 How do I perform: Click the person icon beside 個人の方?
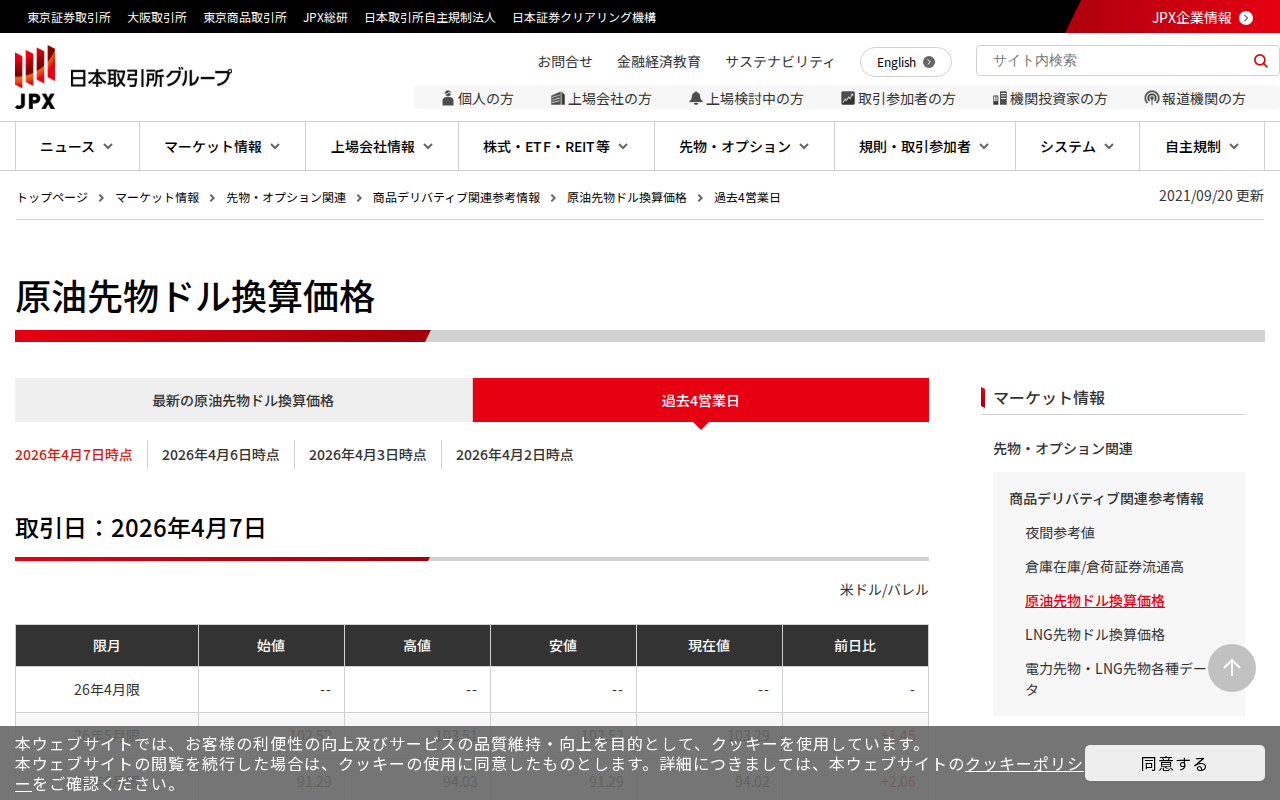(x=448, y=98)
